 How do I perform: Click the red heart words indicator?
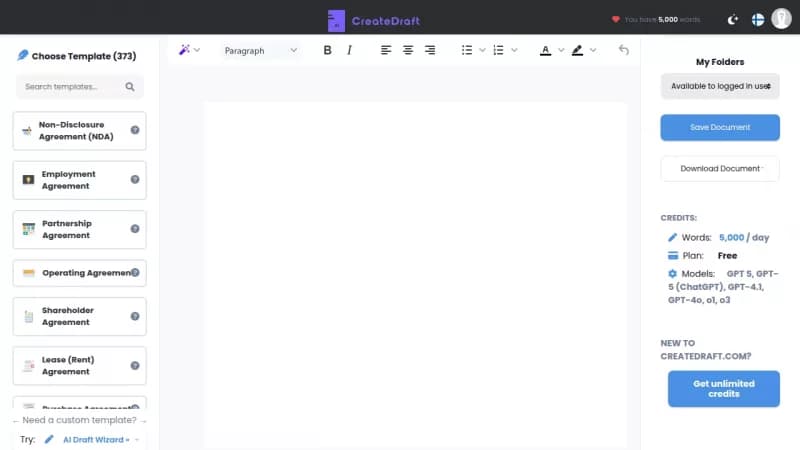click(616, 19)
